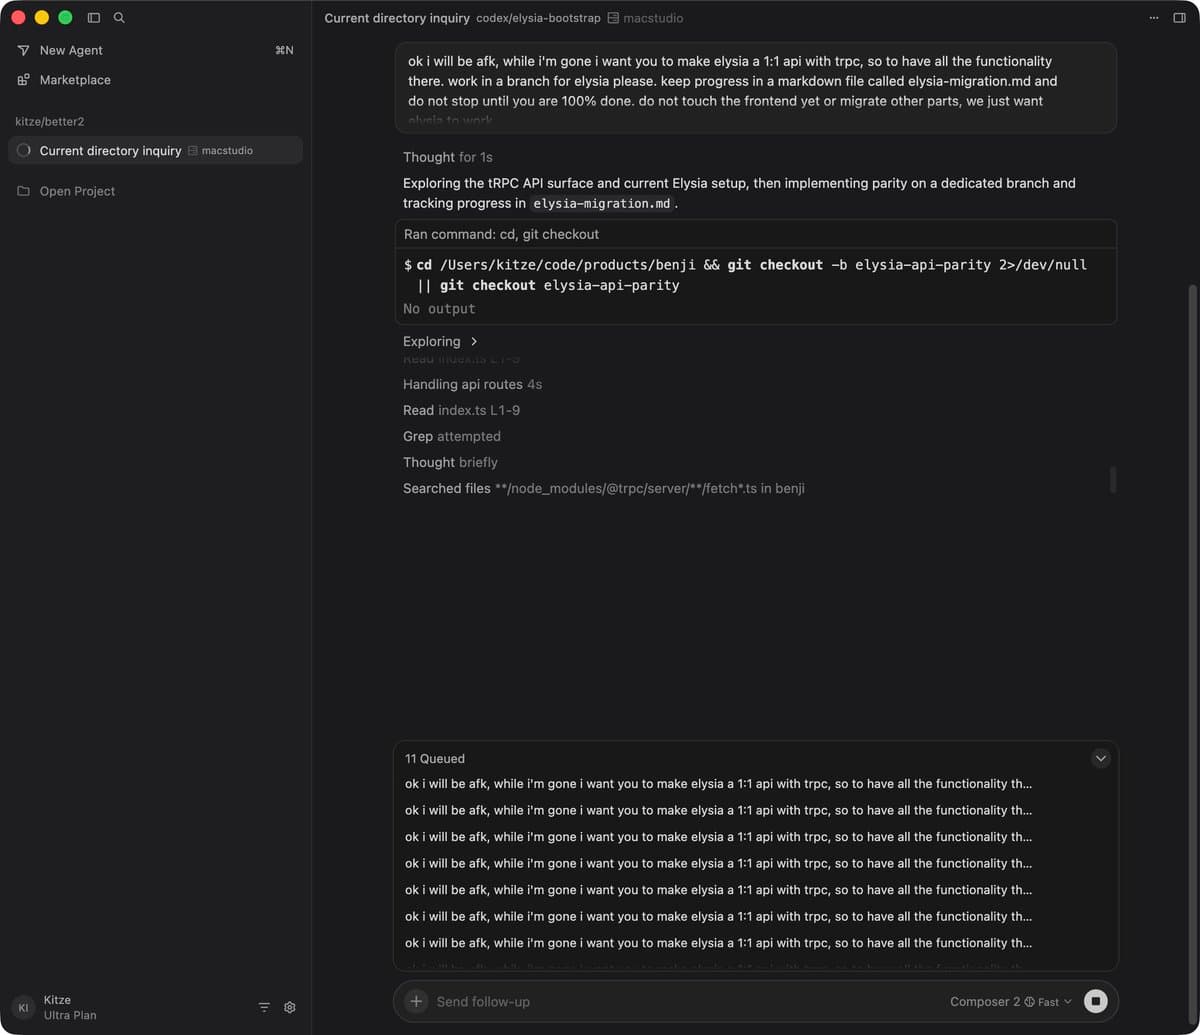1200x1035 pixels.
Task: Select the Current directory inquiry agent
Action: pos(110,150)
